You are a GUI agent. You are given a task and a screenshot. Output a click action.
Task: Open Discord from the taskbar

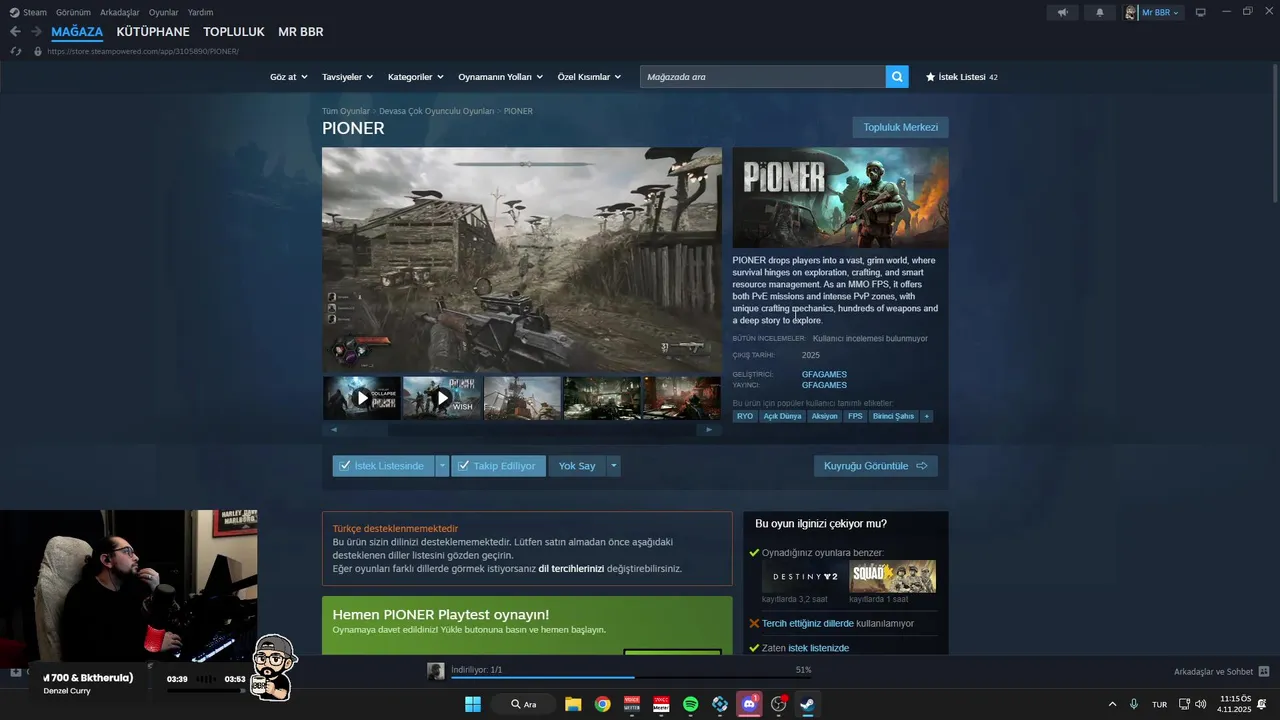[748, 704]
